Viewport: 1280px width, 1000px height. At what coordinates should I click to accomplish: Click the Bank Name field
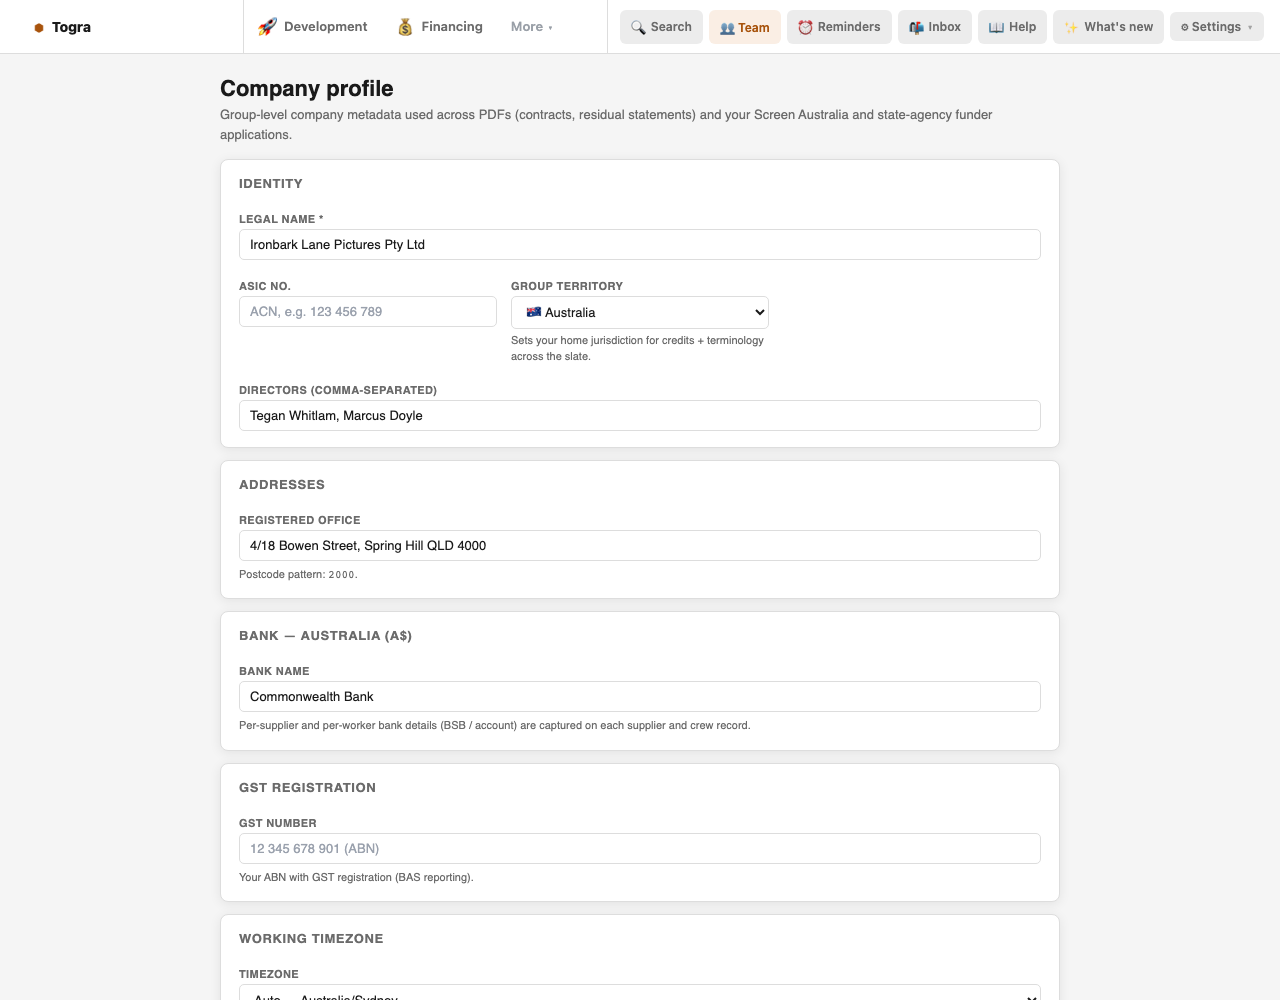tap(640, 697)
